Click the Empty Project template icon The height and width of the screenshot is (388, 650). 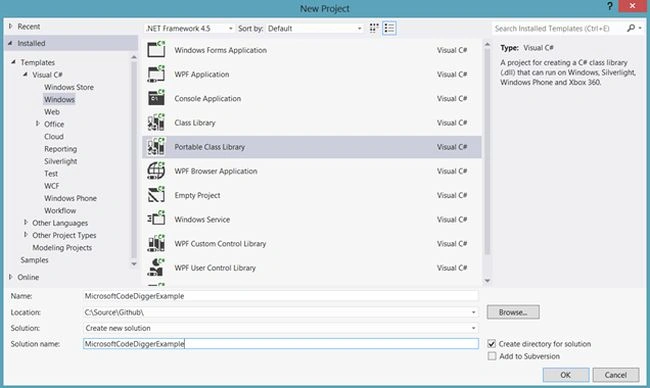coord(156,195)
